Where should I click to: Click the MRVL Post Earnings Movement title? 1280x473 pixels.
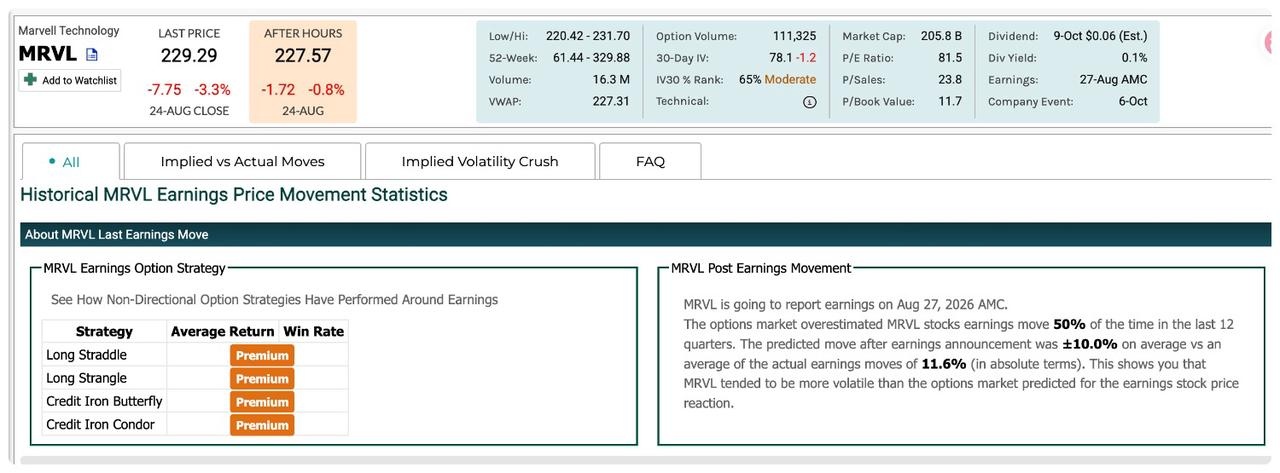(761, 268)
